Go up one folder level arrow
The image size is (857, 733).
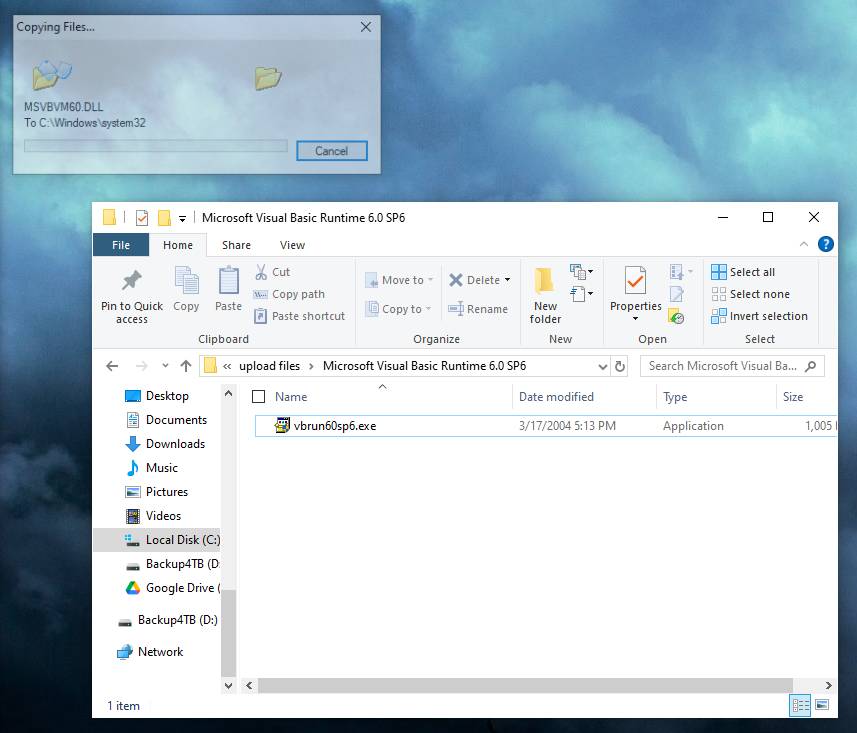tap(186, 366)
